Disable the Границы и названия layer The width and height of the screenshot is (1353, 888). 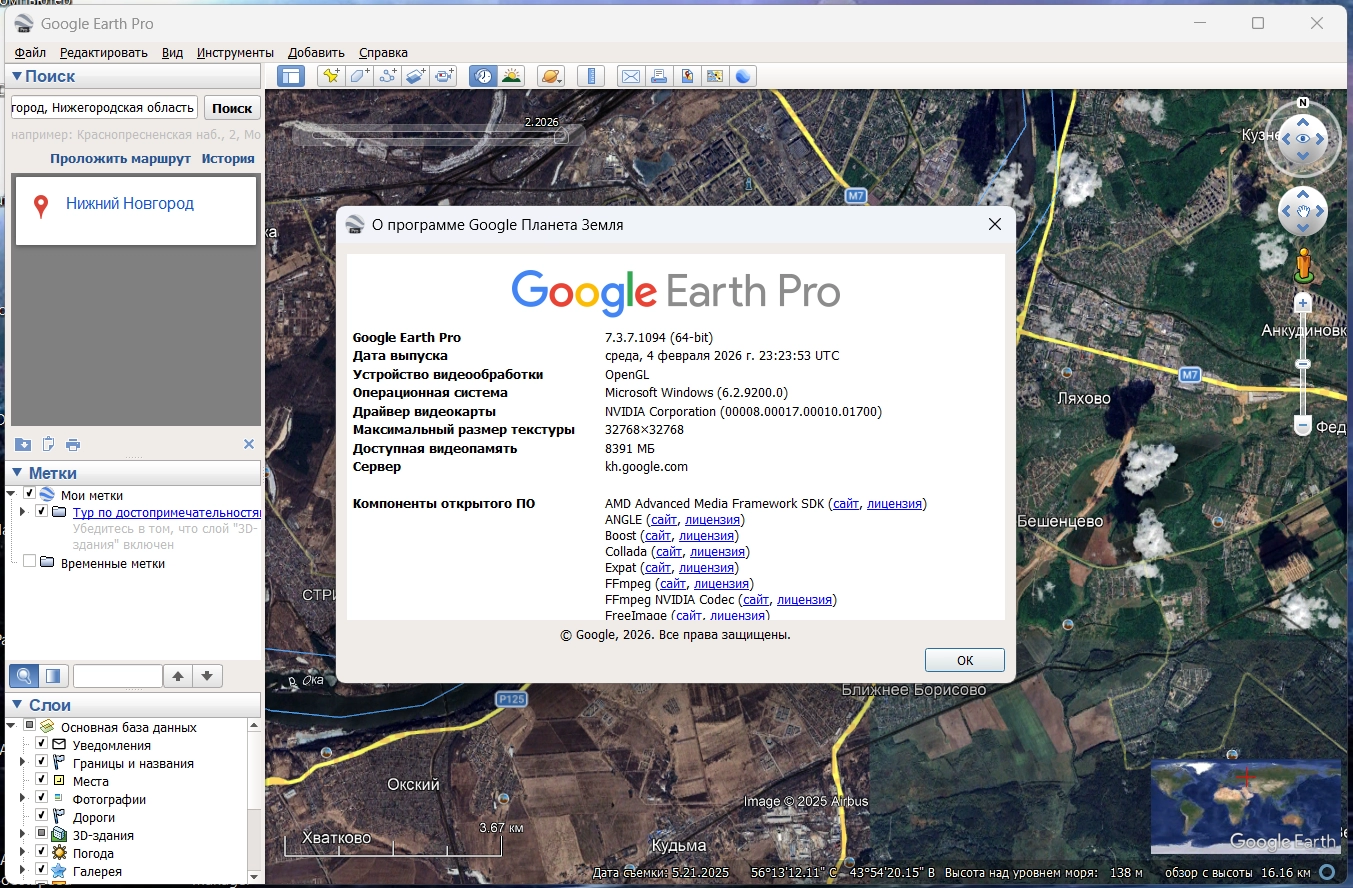[x=41, y=762]
